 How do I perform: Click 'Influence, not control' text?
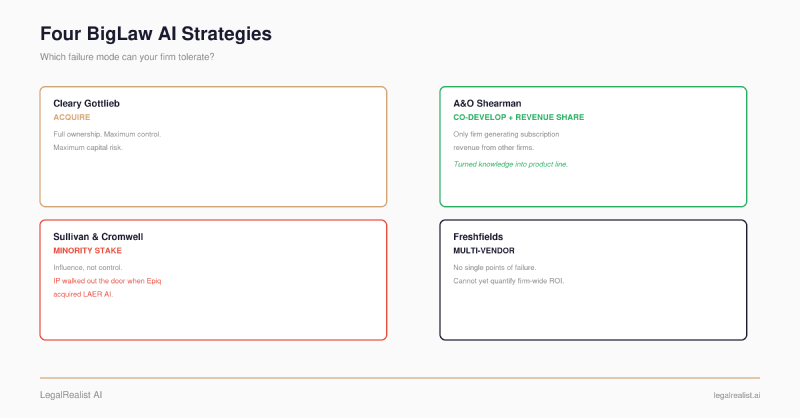pyautogui.click(x=88, y=267)
